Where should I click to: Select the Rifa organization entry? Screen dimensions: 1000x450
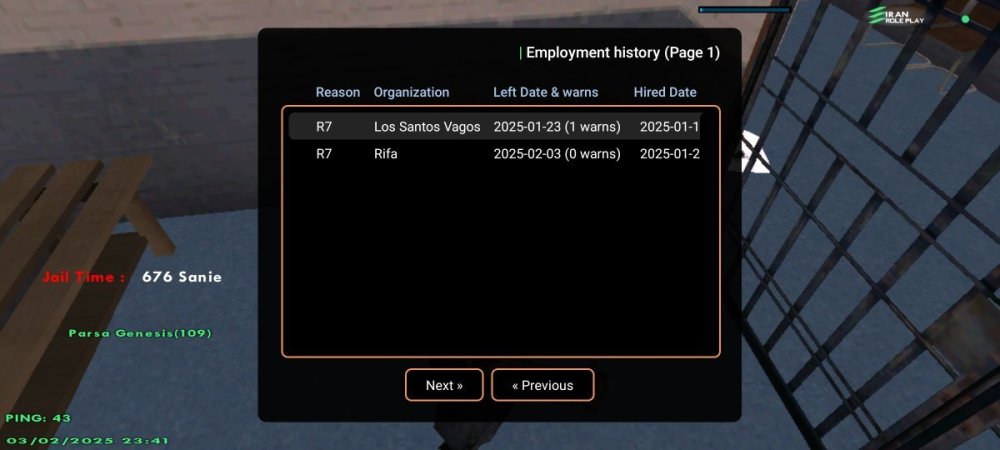point(386,154)
